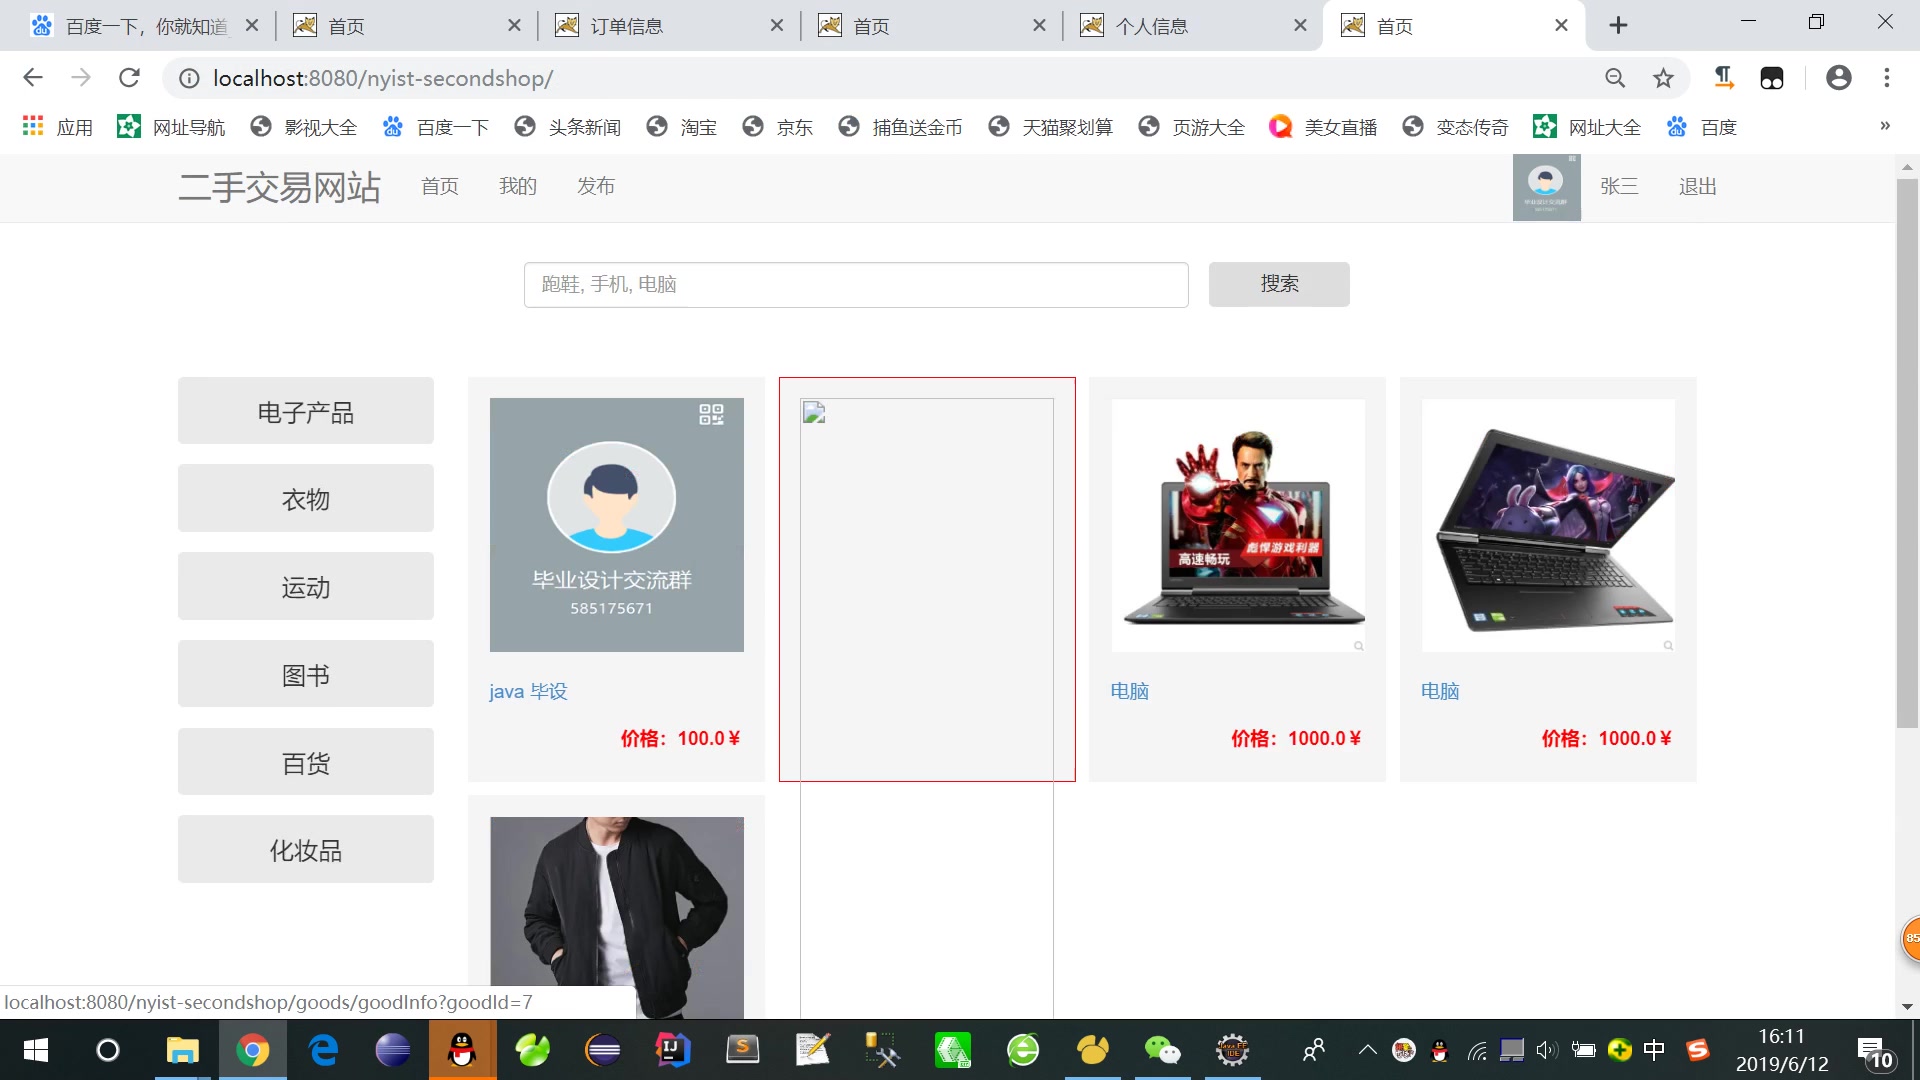Image resolution: width=1920 pixels, height=1080 pixels.
Task: Click the java 毕设 product title
Action: (x=528, y=691)
